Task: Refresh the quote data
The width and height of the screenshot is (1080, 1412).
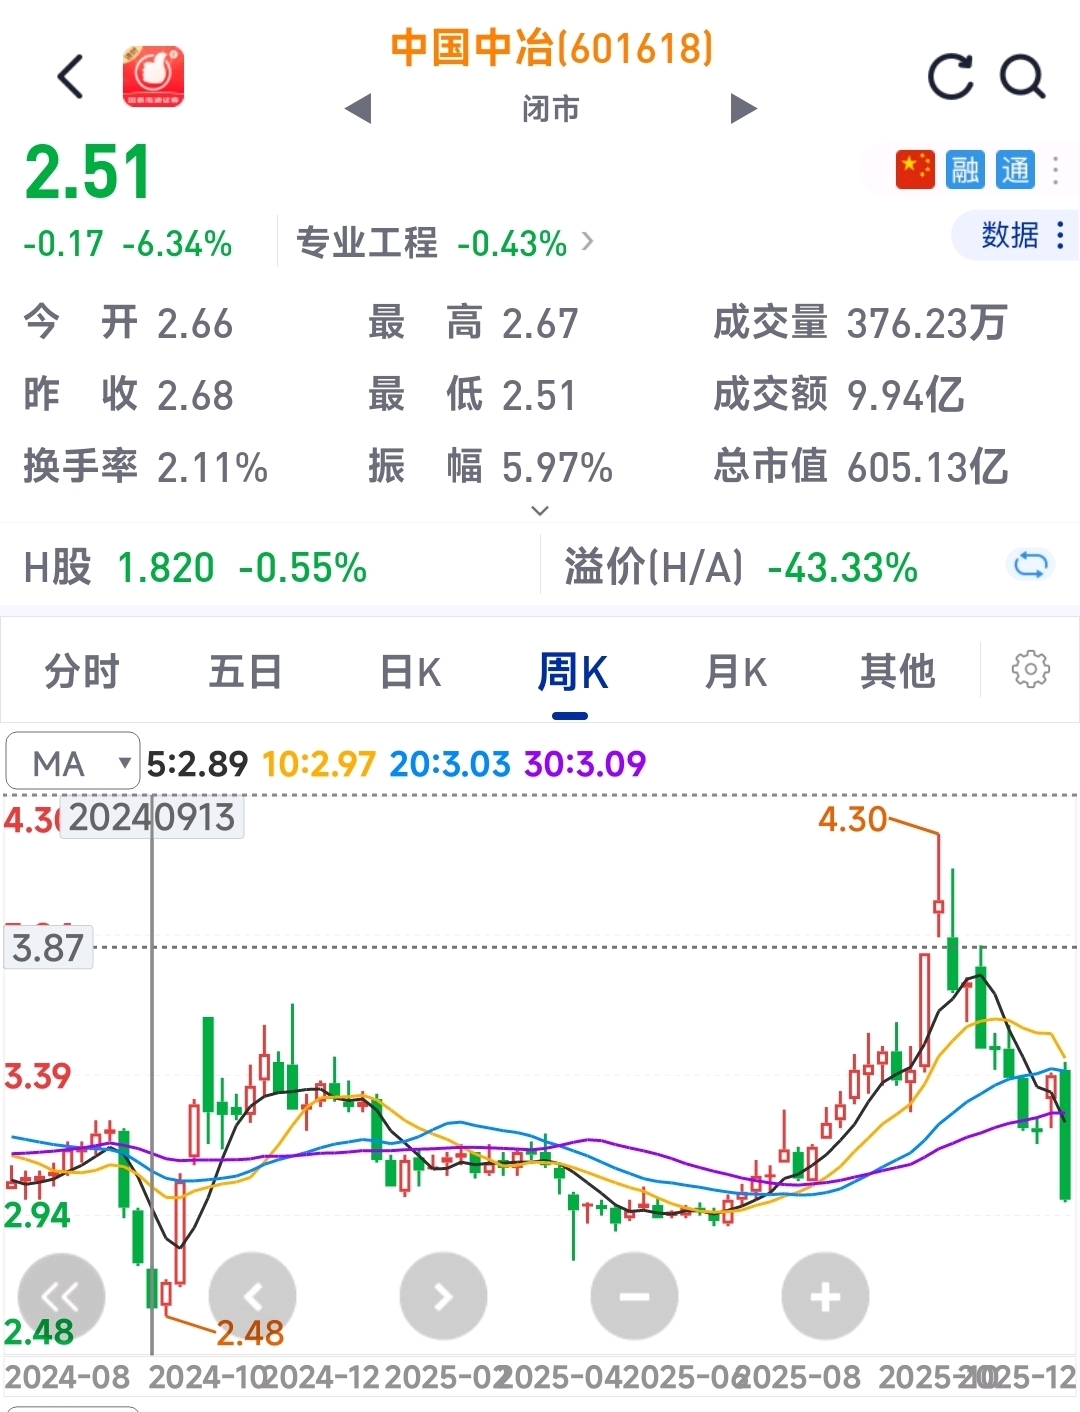Action: [950, 77]
